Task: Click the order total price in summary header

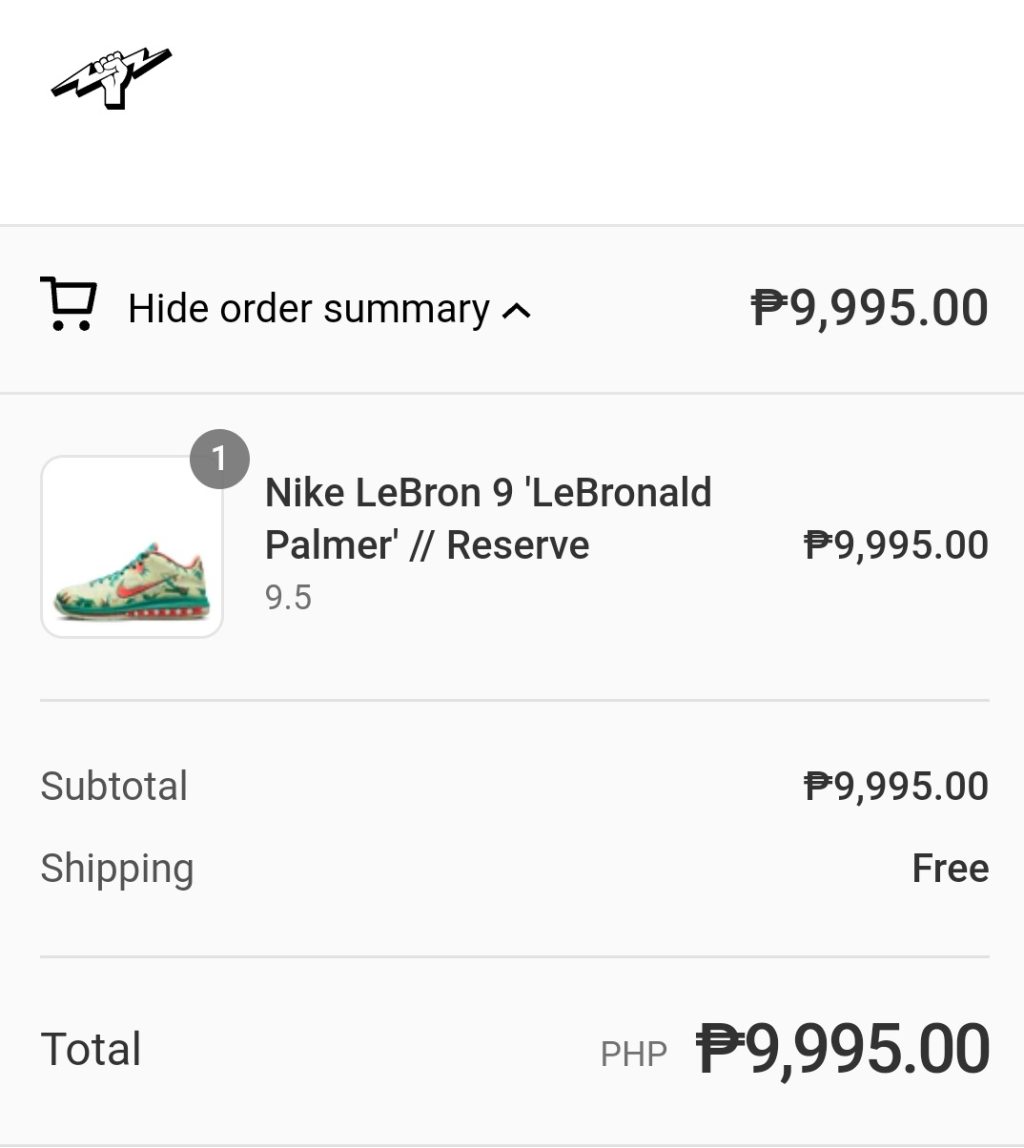Action: click(869, 308)
